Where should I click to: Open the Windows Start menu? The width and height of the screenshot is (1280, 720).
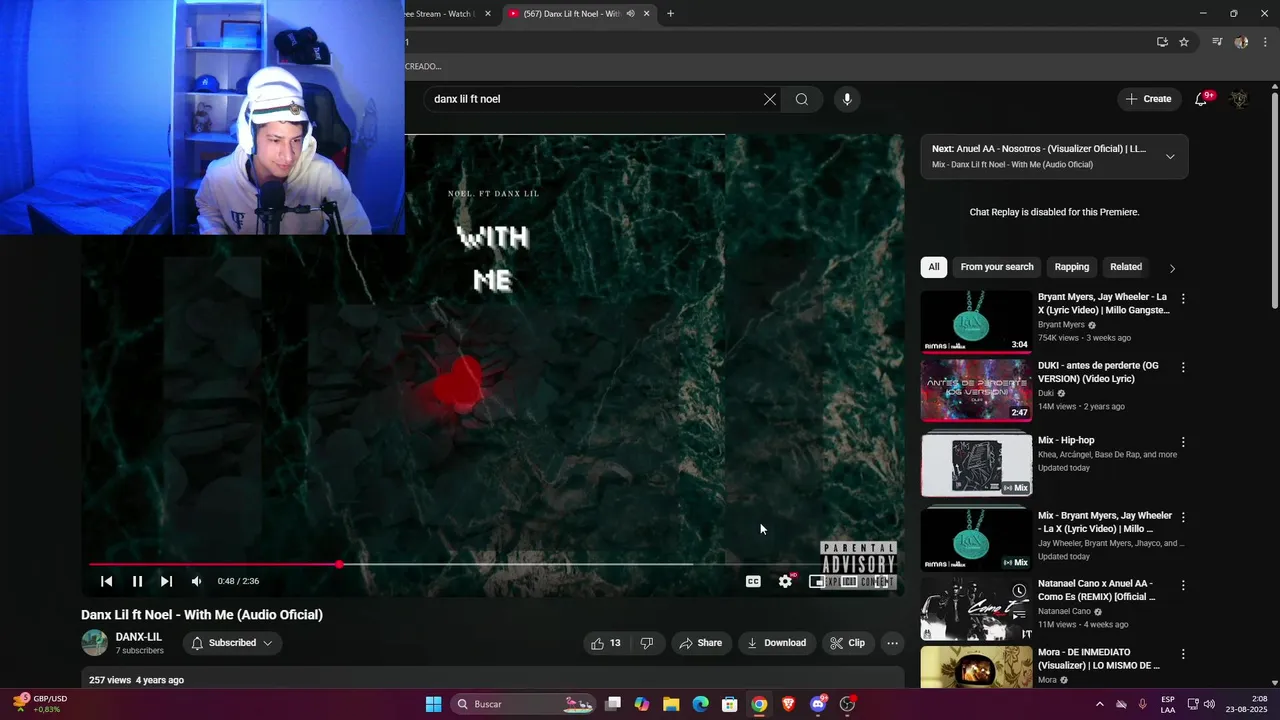coord(433,704)
